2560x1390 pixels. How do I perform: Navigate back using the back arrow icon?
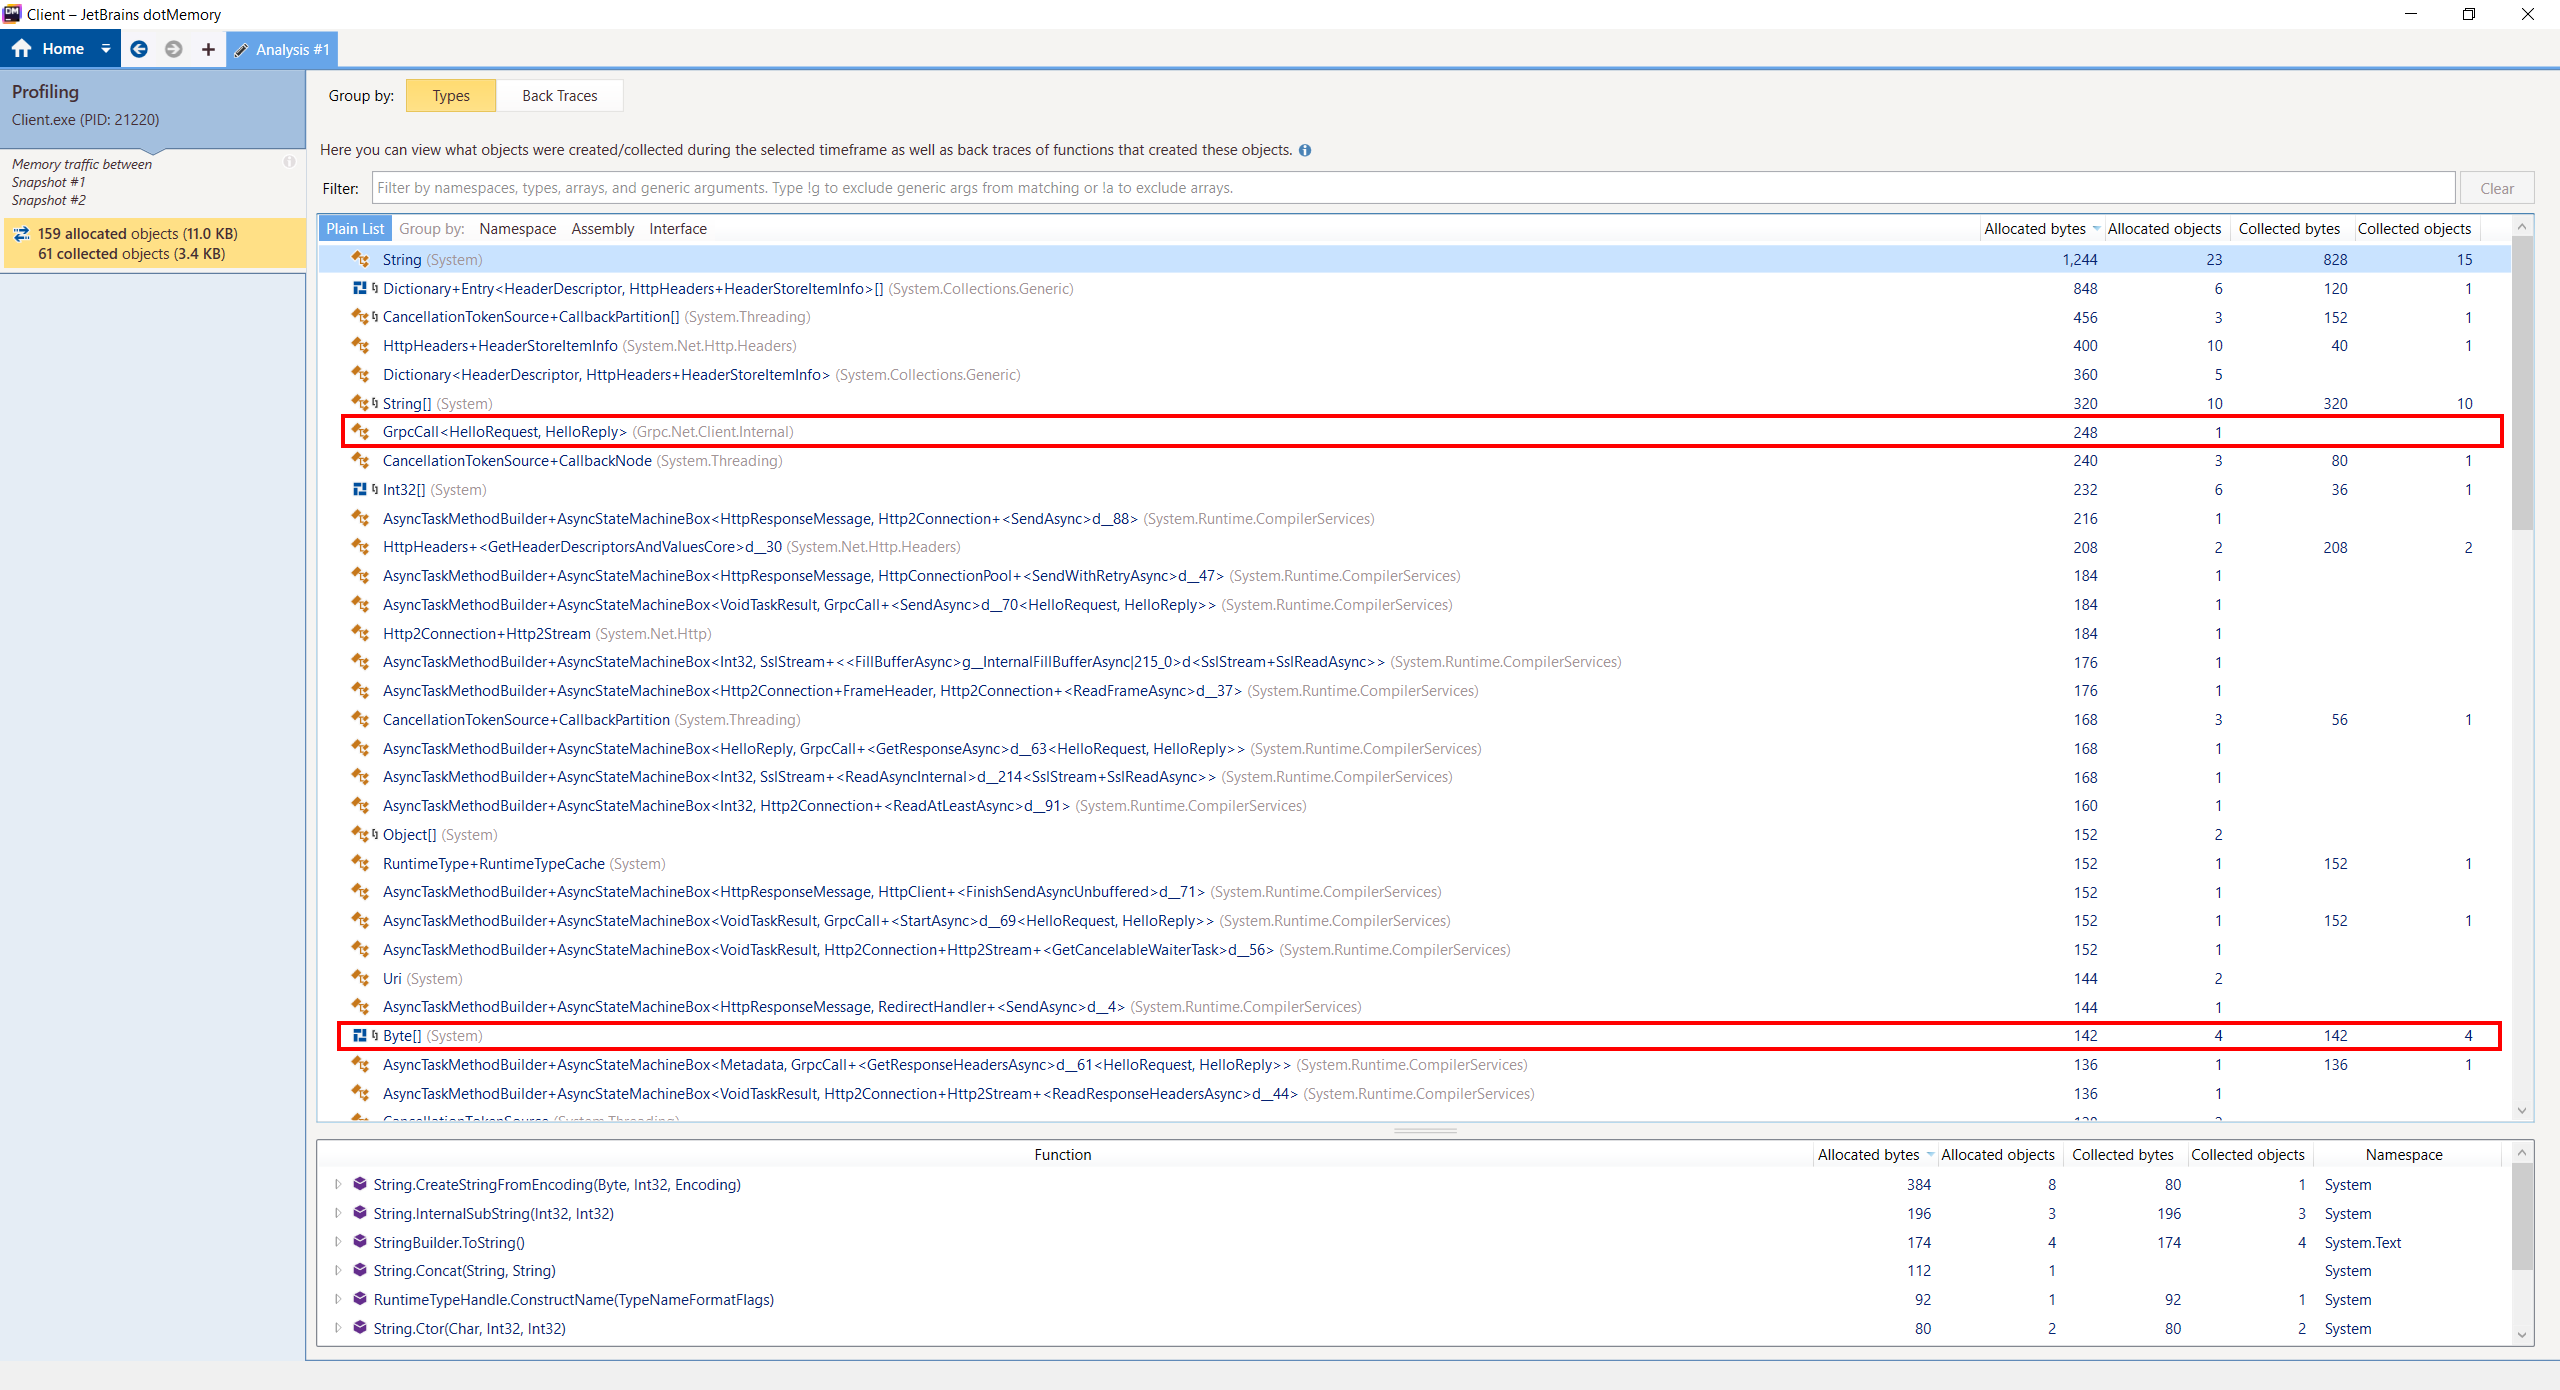pos(139,49)
